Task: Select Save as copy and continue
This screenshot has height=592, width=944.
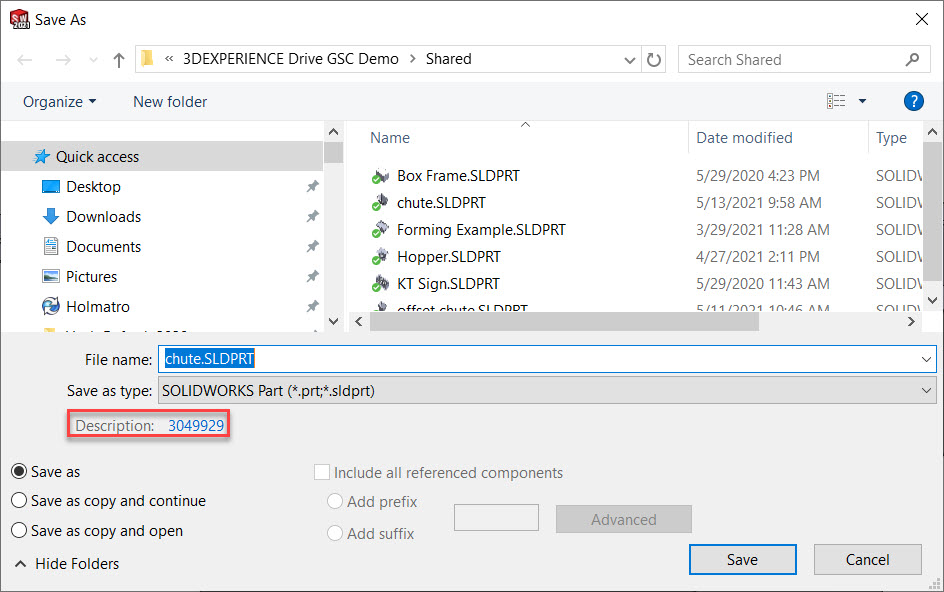Action: point(19,500)
